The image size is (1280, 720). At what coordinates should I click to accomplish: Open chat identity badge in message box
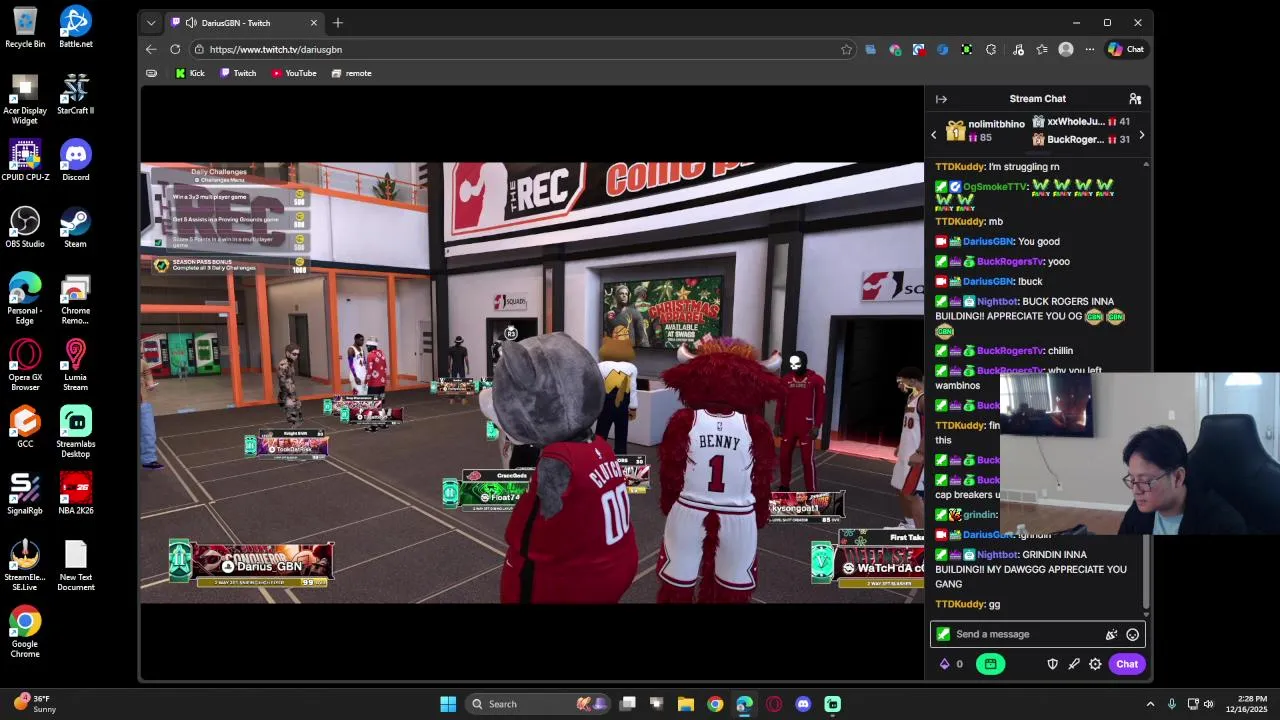click(942, 634)
